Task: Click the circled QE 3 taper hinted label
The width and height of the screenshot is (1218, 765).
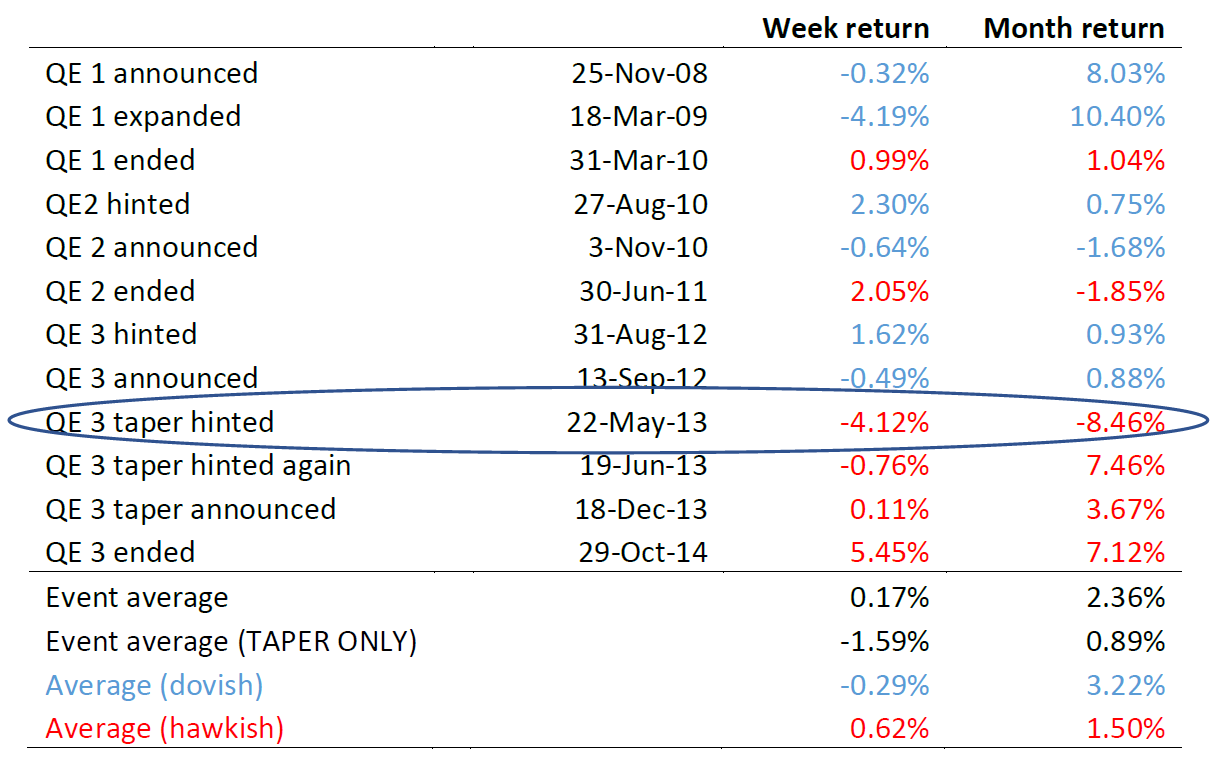Action: pos(160,422)
